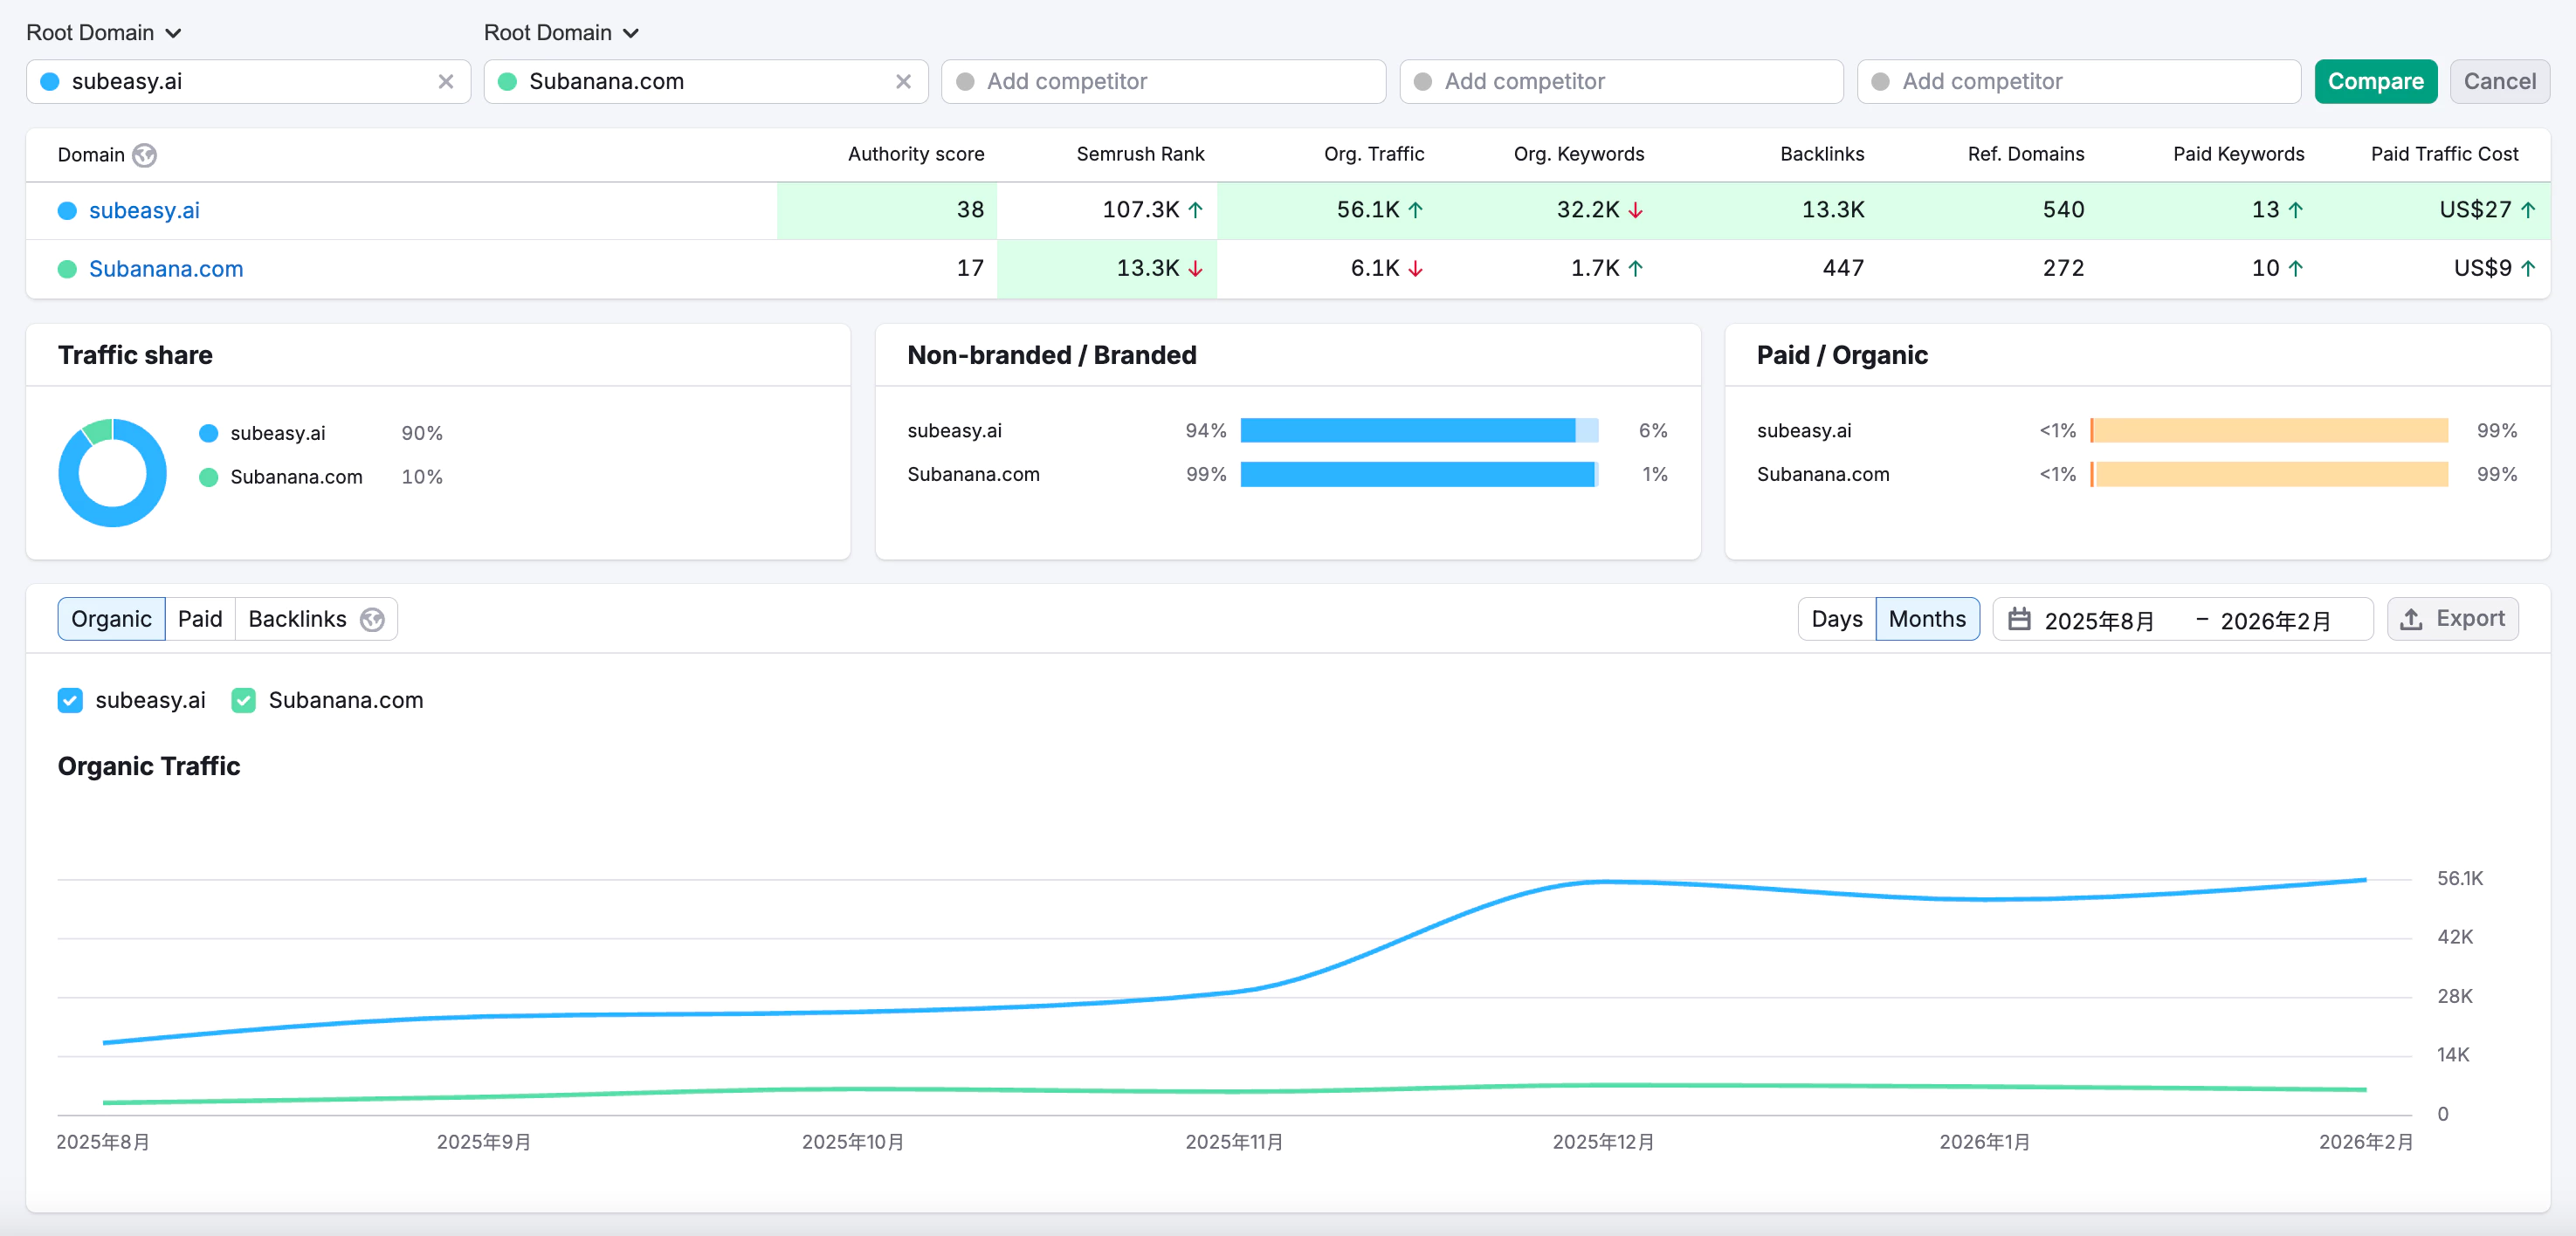Open the Subanana.com domain link in table
The width and height of the screenshot is (2576, 1236).
[x=166, y=268]
